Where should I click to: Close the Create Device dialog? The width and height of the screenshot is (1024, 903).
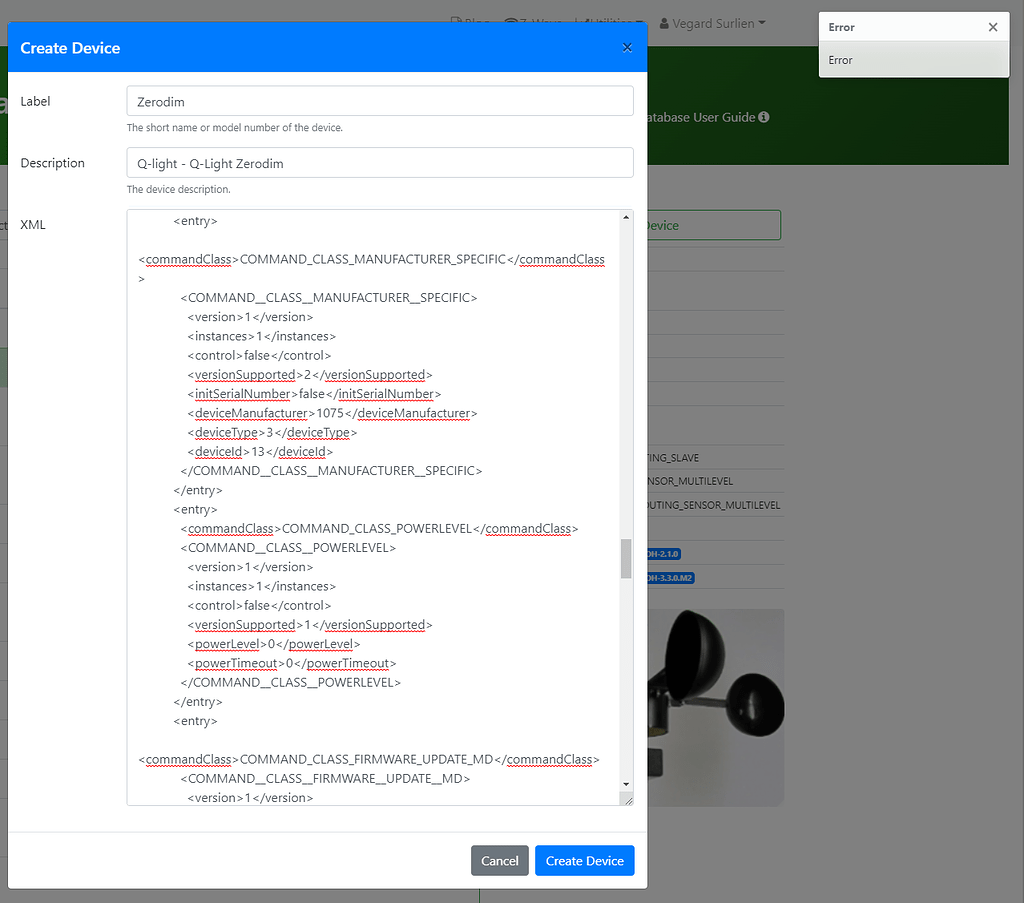tap(627, 47)
